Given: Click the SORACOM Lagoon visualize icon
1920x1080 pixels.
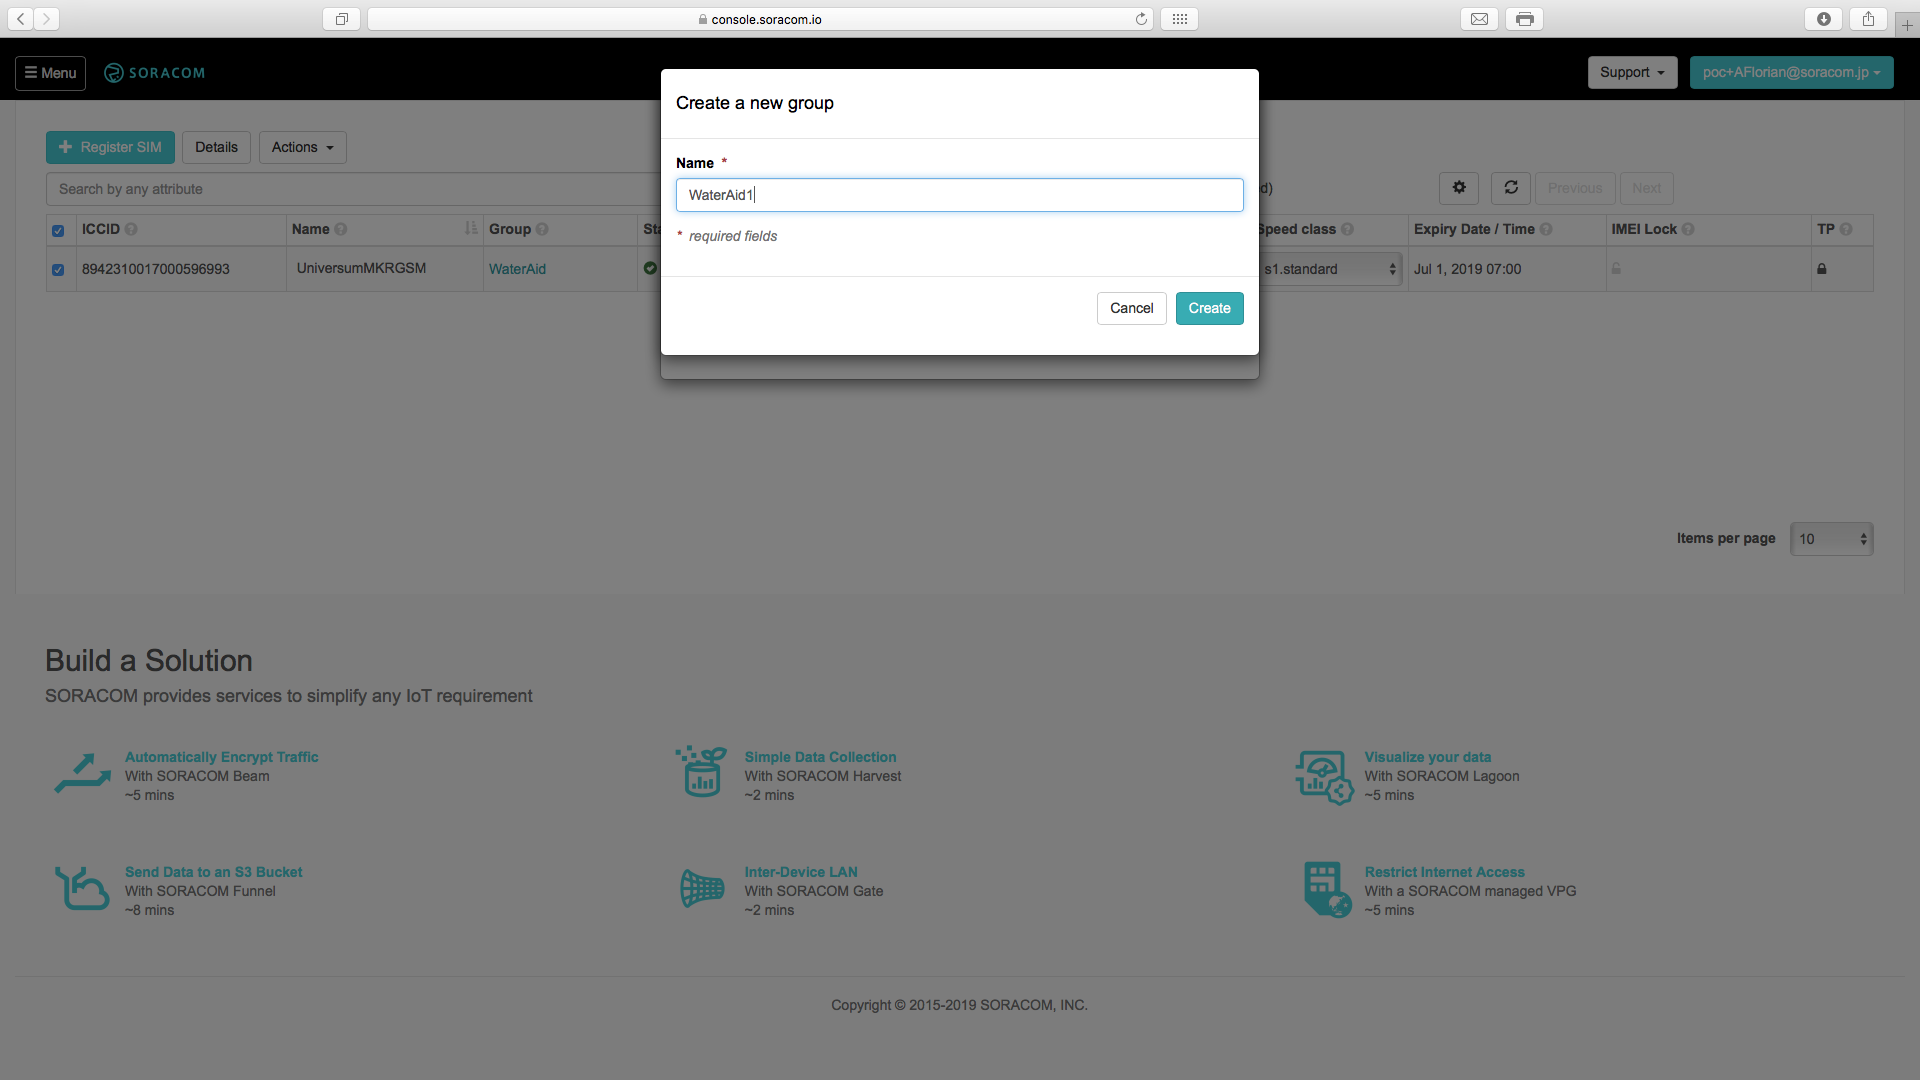Looking at the screenshot, I should point(1324,777).
